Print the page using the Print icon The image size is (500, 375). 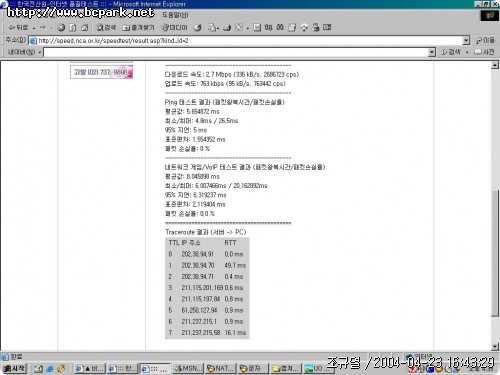pos(227,27)
